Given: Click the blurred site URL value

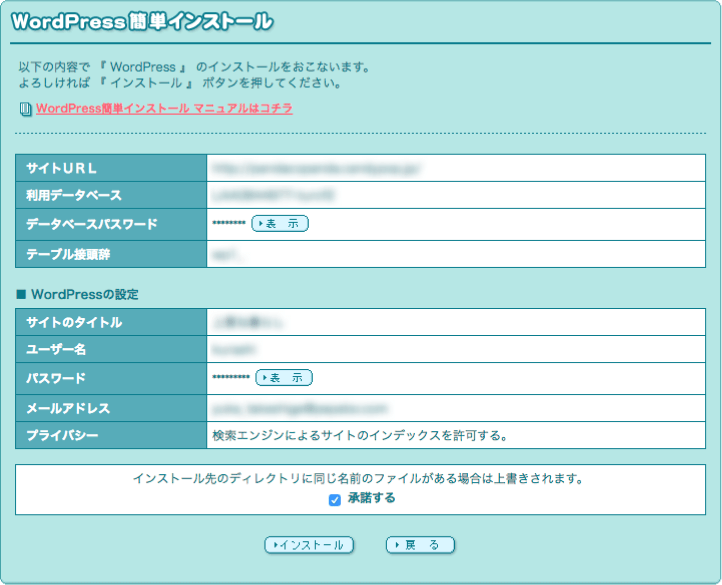Looking at the screenshot, I should pos(317,169).
